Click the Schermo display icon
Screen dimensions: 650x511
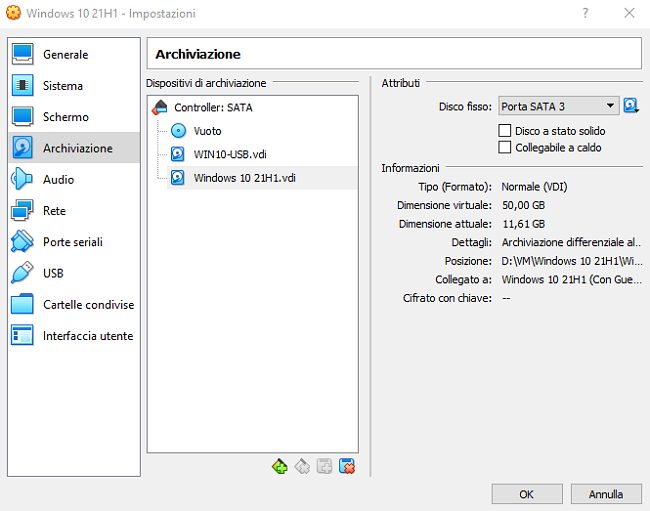tap(22, 117)
